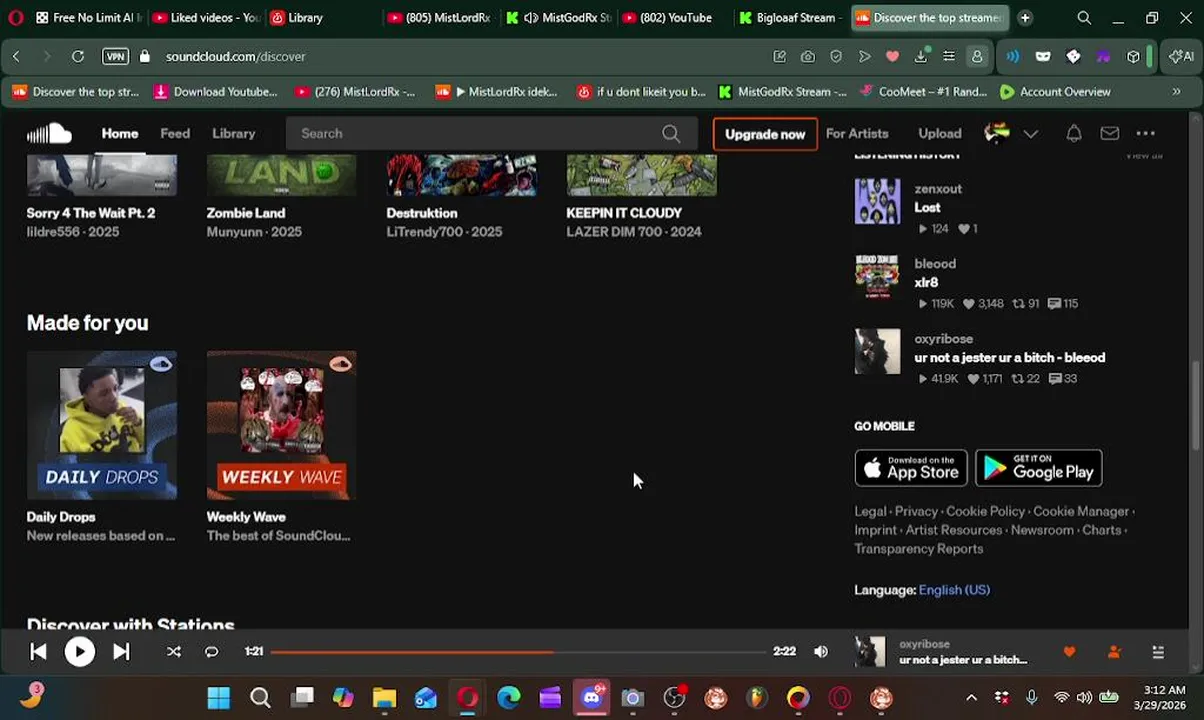Open the Zombie Land album title
This screenshot has height=720, width=1204.
click(246, 213)
